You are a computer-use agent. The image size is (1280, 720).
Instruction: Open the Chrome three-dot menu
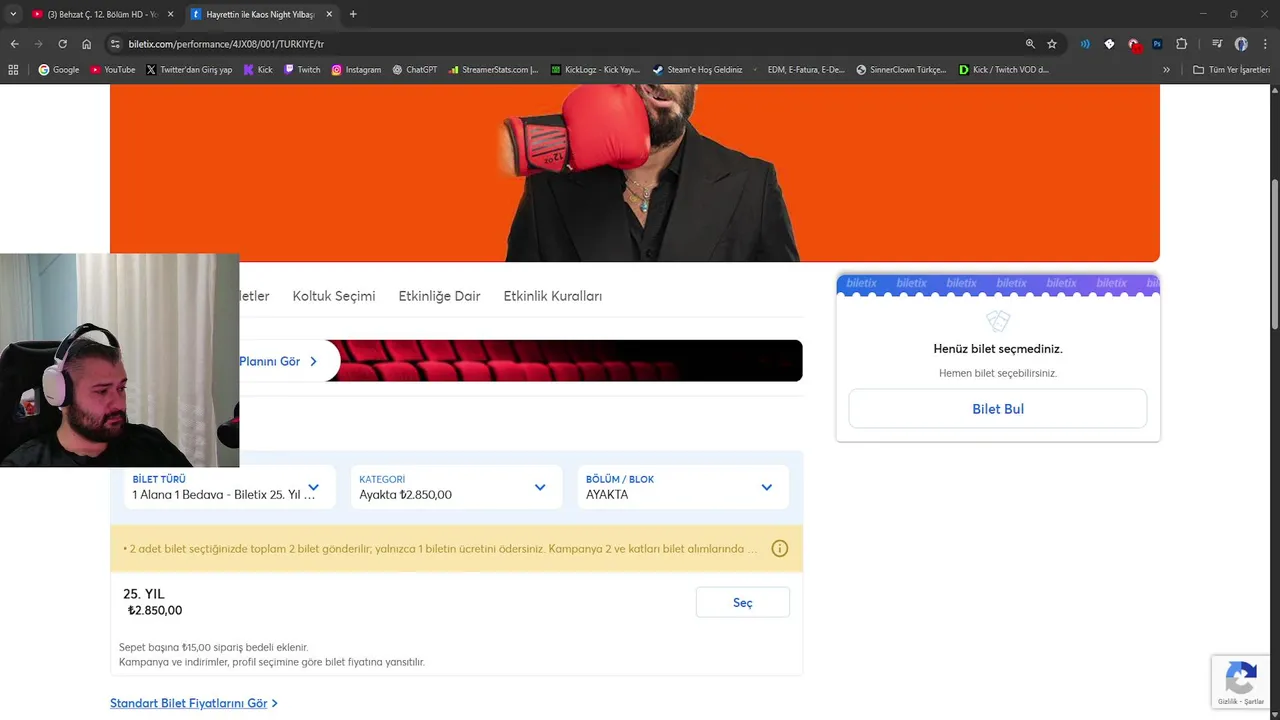pos(1265,44)
